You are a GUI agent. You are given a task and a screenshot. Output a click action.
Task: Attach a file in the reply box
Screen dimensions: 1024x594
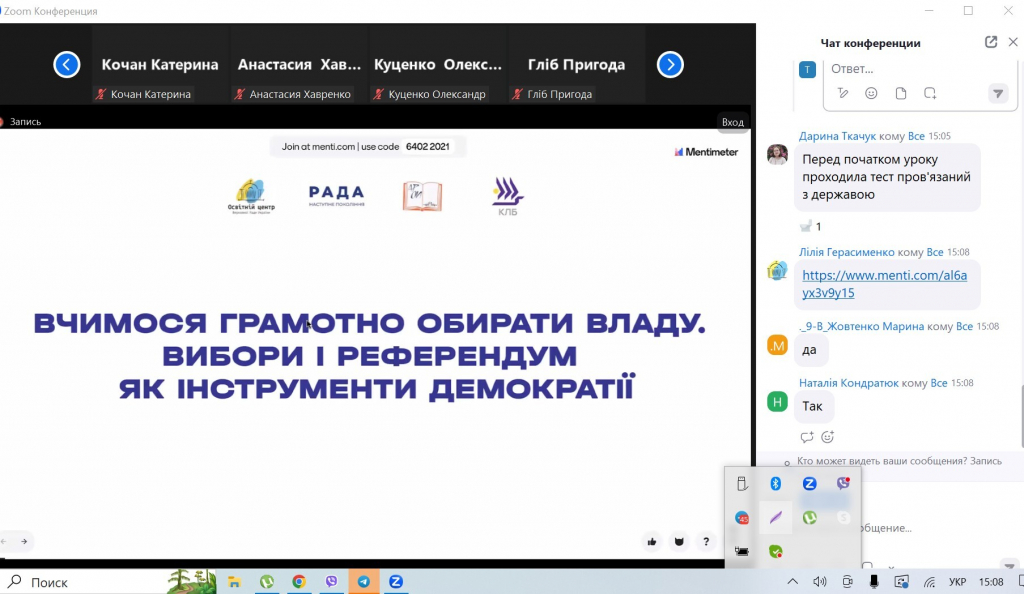point(901,93)
